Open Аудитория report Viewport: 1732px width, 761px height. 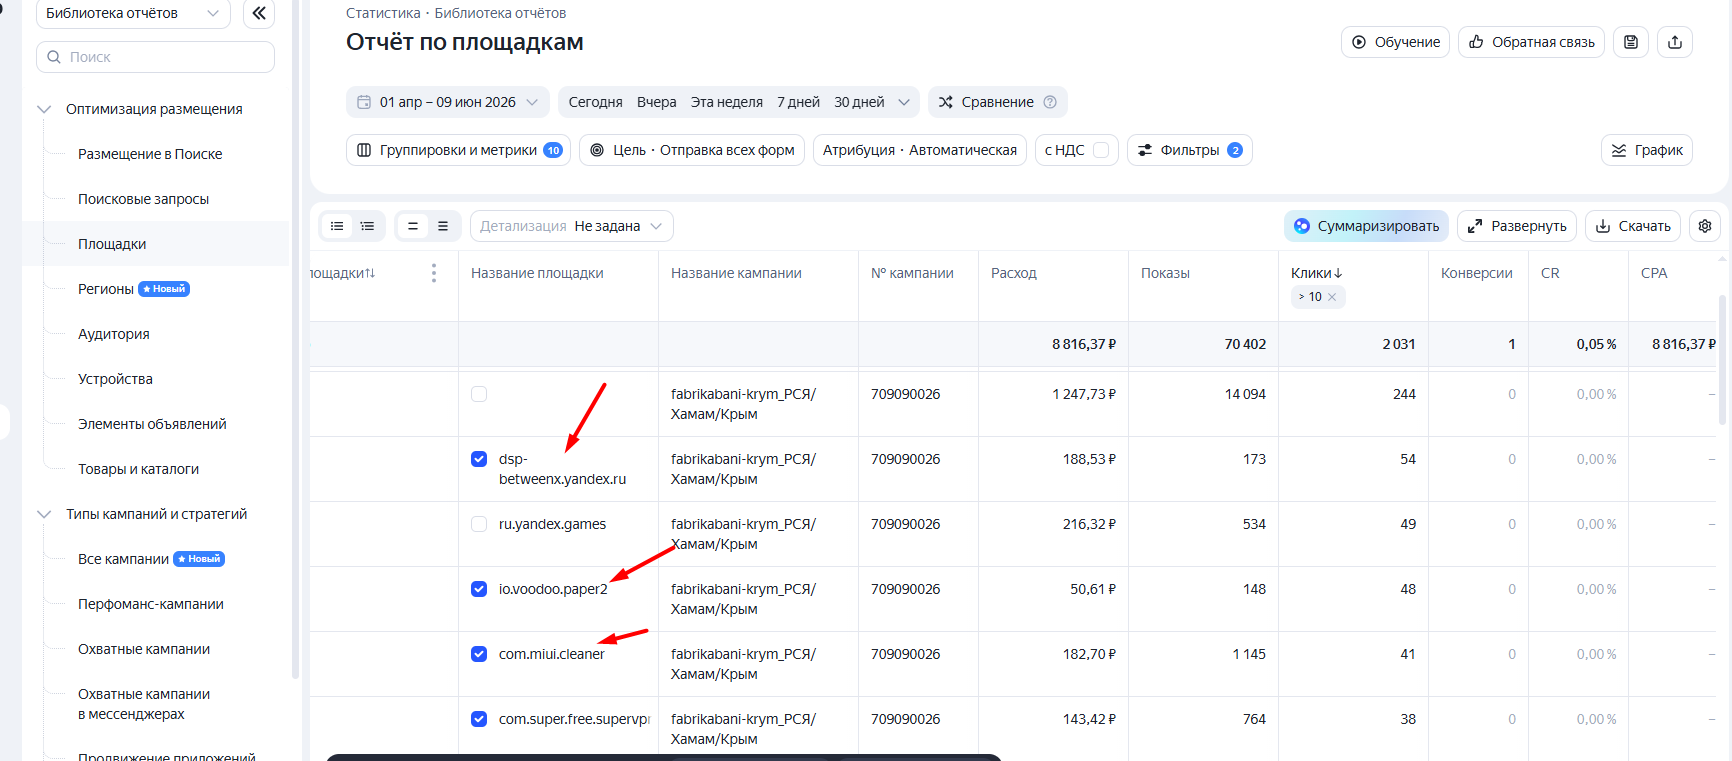[x=114, y=334]
